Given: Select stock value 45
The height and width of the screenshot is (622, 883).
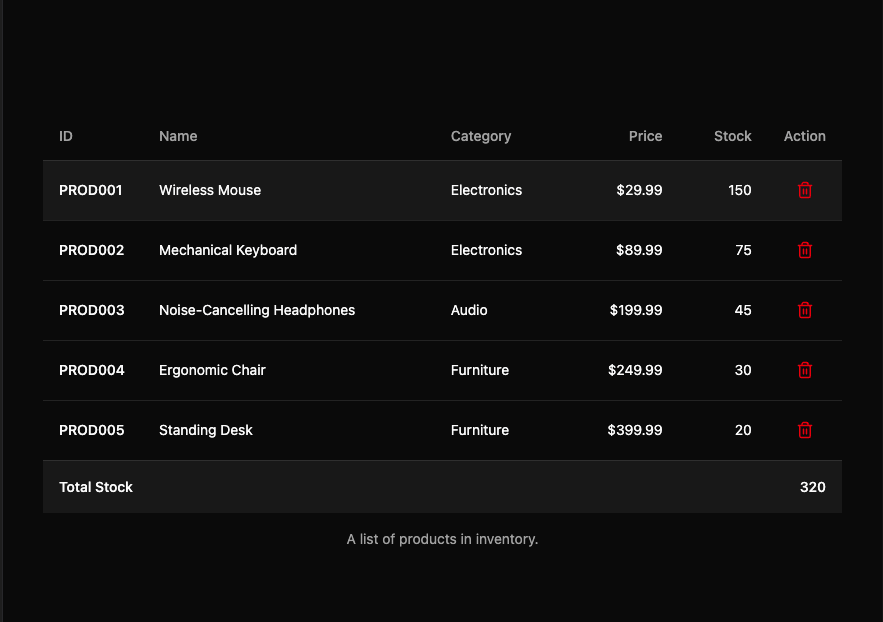Looking at the screenshot, I should 743,310.
